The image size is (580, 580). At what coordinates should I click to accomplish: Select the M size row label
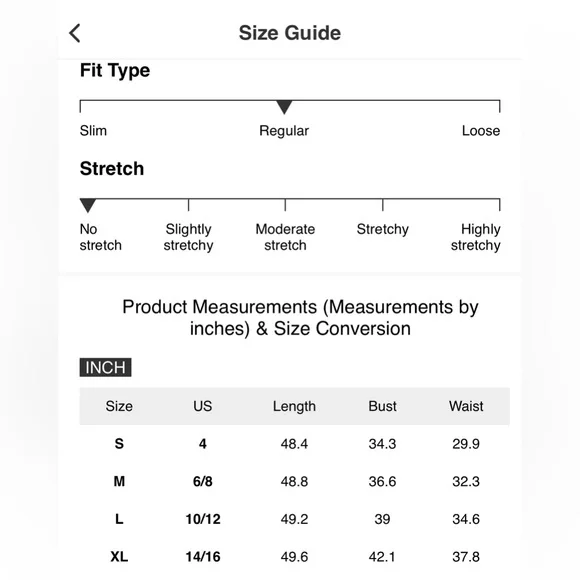point(119,481)
